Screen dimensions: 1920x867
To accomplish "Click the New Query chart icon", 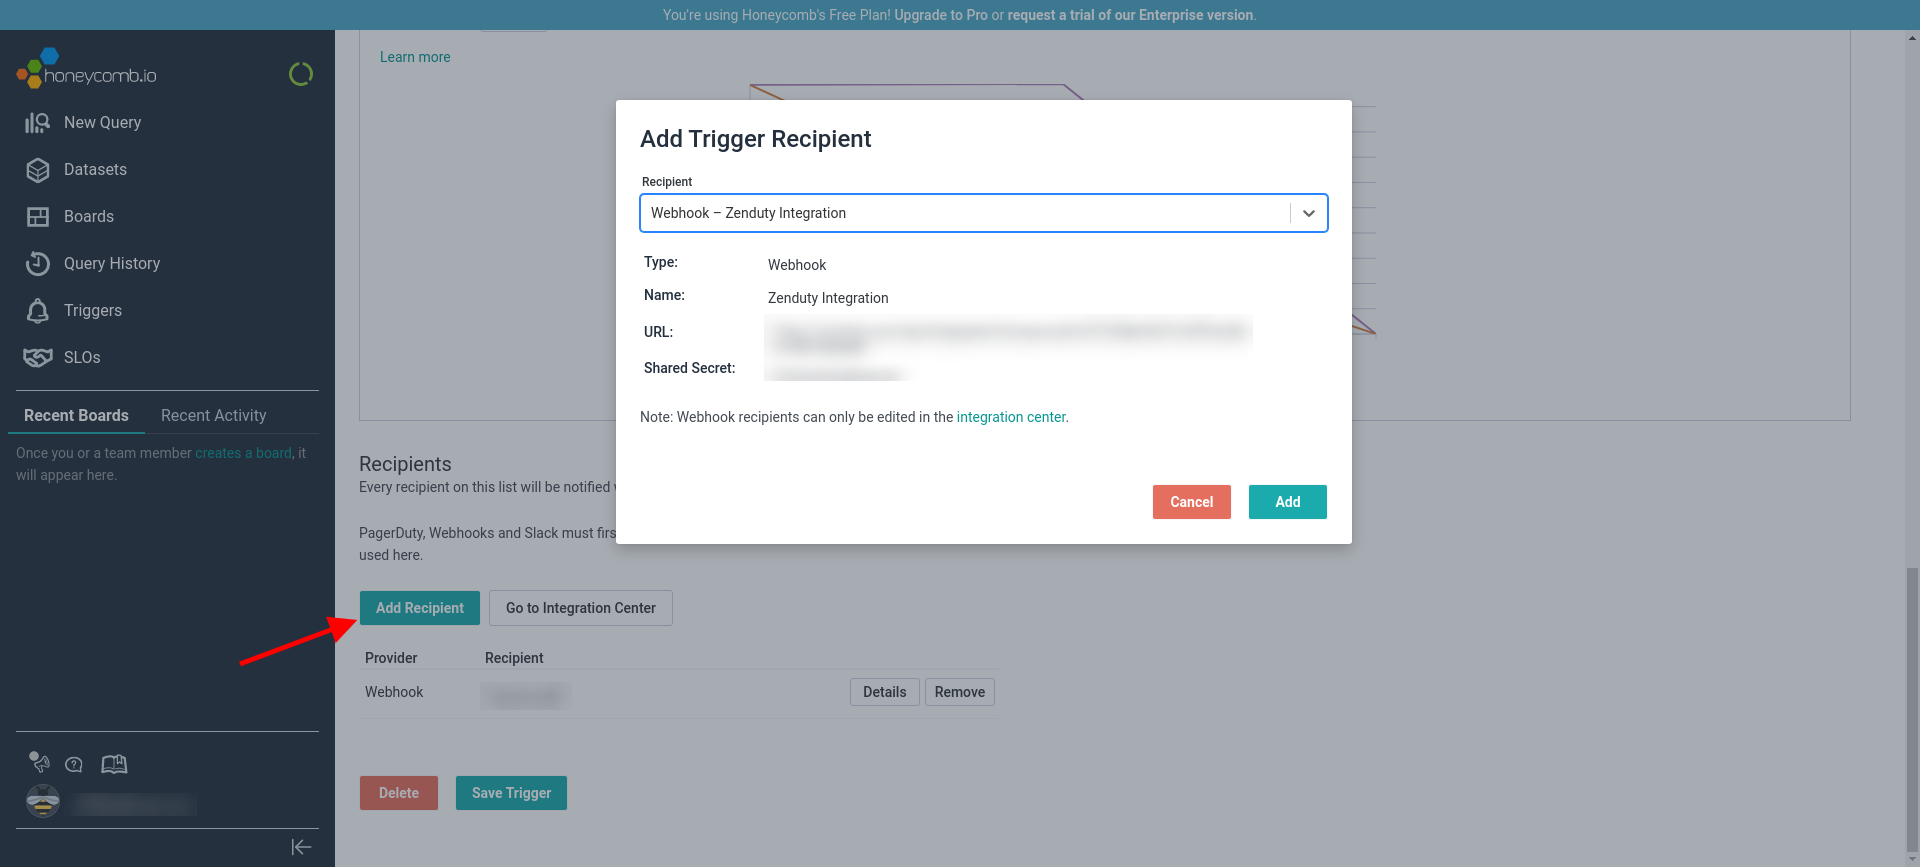I will [38, 122].
